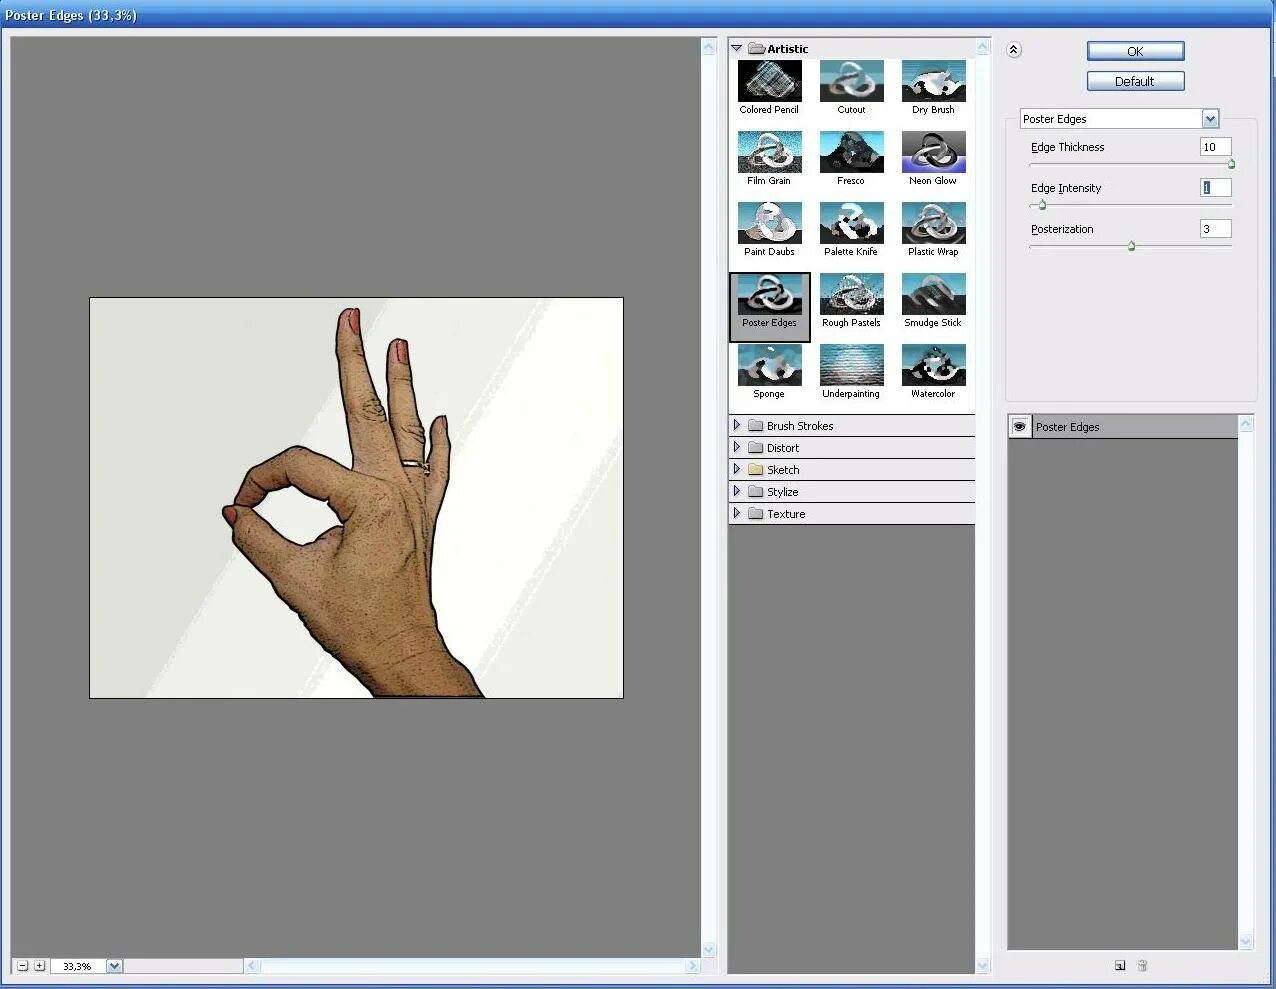Select the Sponge filter thumbnail

769,365
